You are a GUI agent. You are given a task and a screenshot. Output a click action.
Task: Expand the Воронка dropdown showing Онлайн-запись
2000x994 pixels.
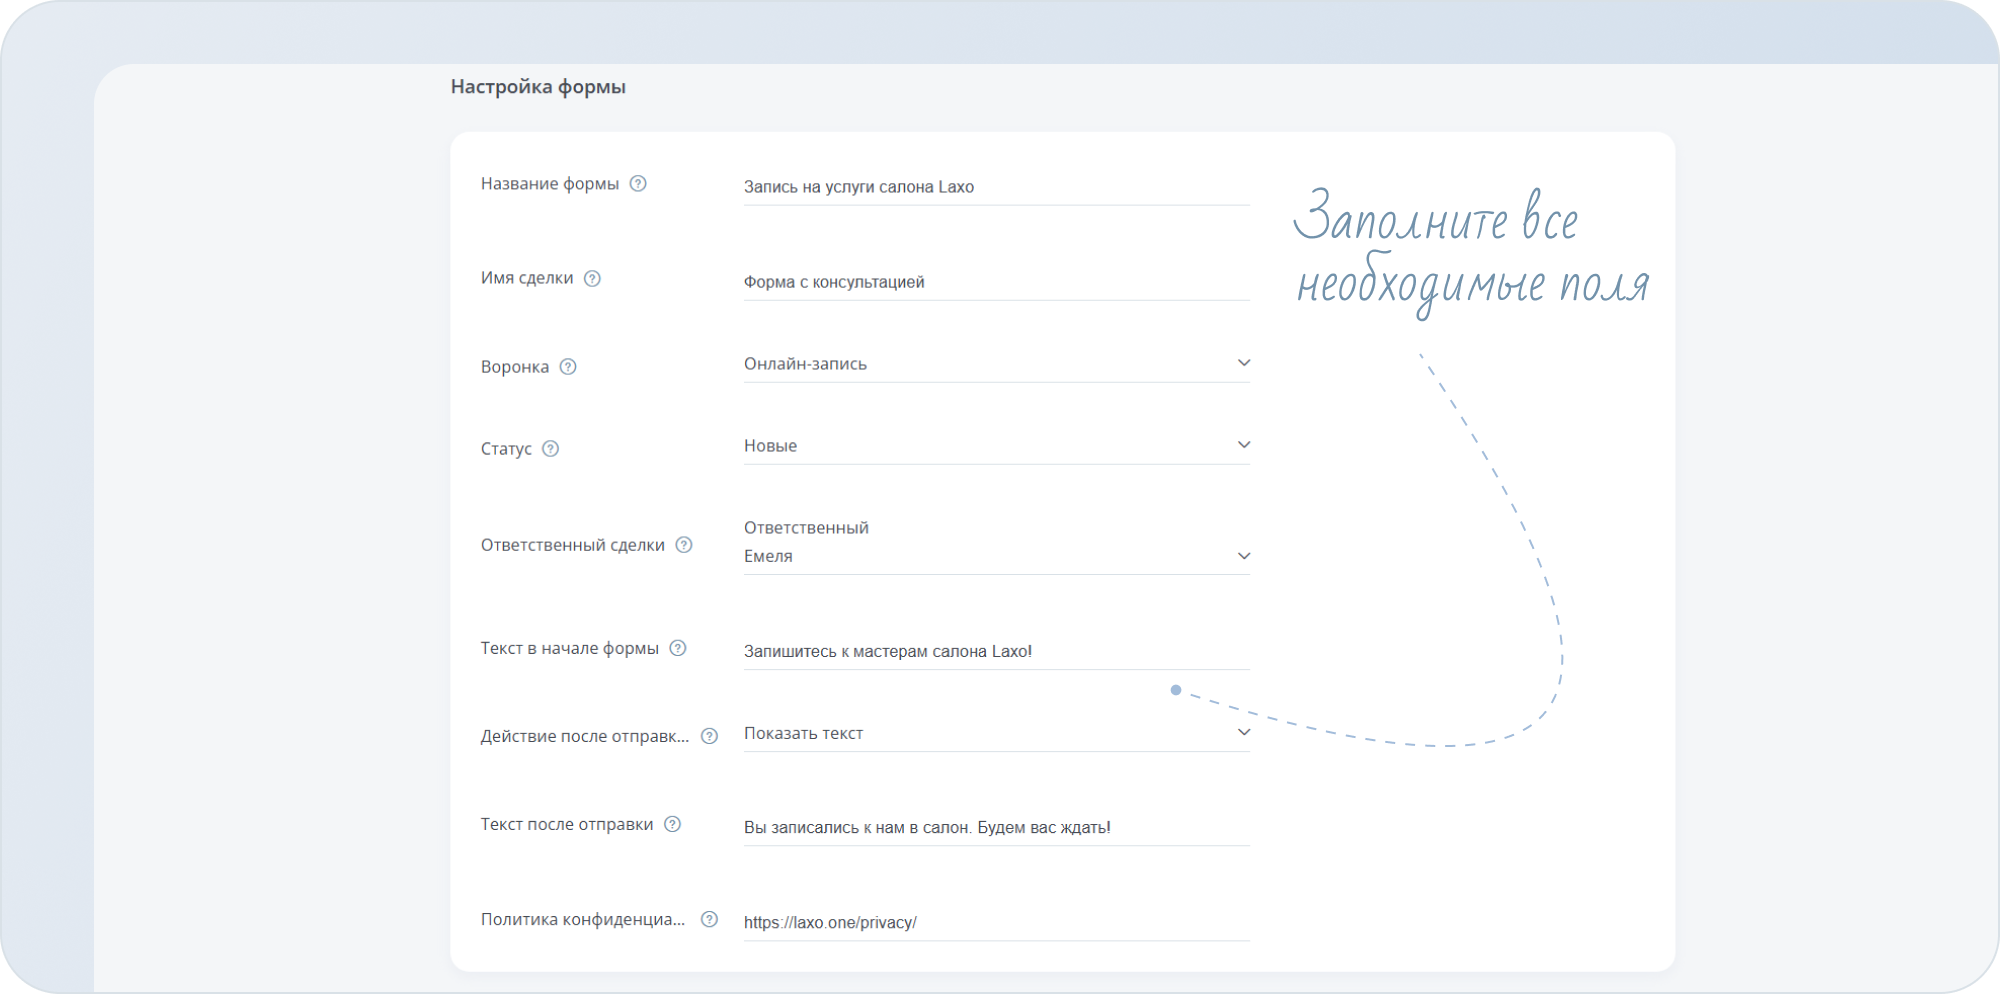pos(995,364)
